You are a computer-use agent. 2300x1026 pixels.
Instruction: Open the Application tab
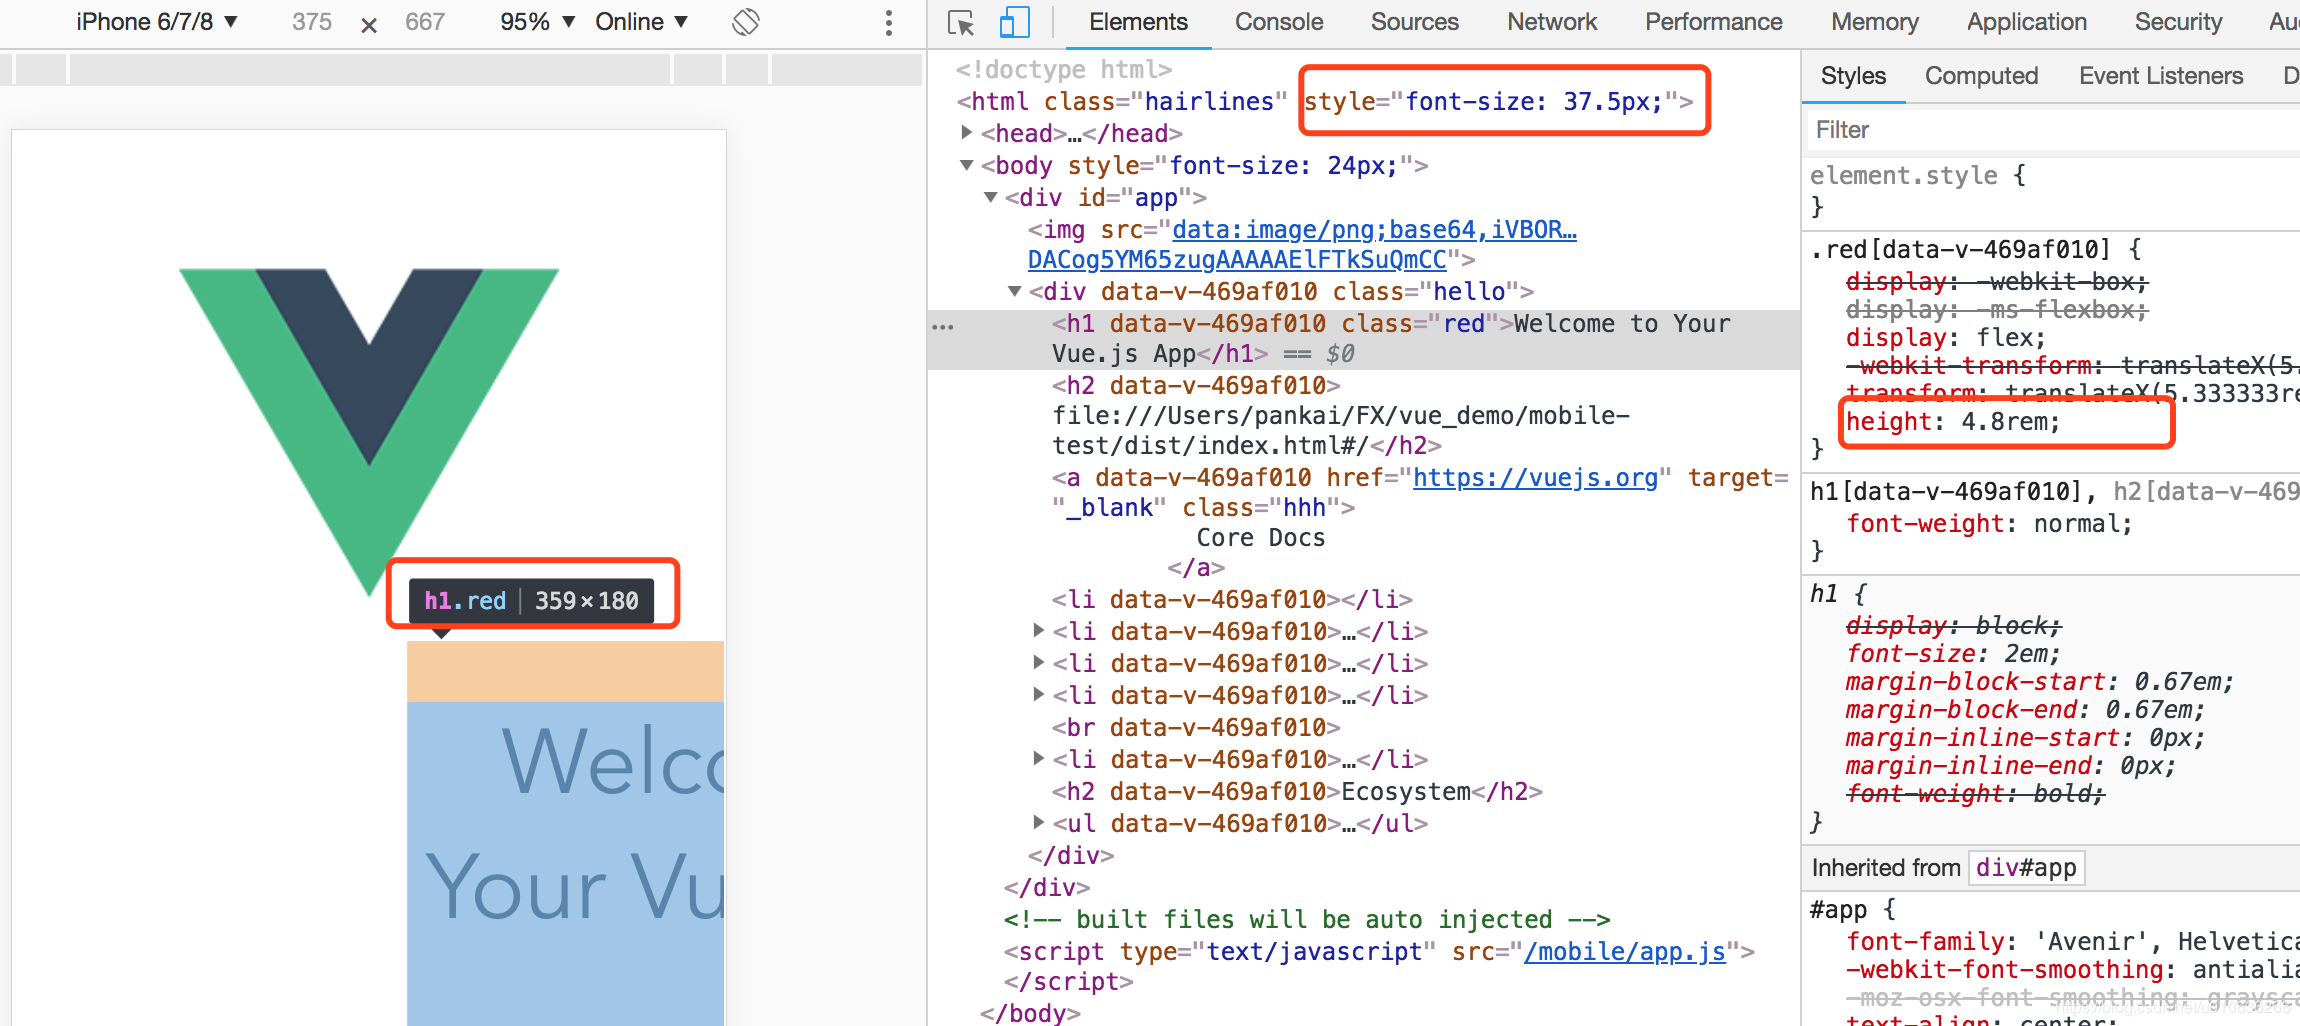2027,22
